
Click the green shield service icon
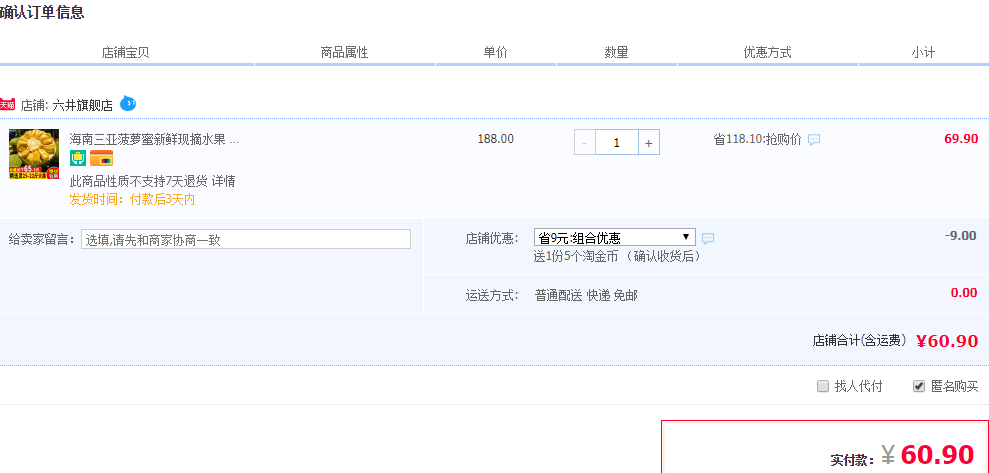(x=78, y=158)
